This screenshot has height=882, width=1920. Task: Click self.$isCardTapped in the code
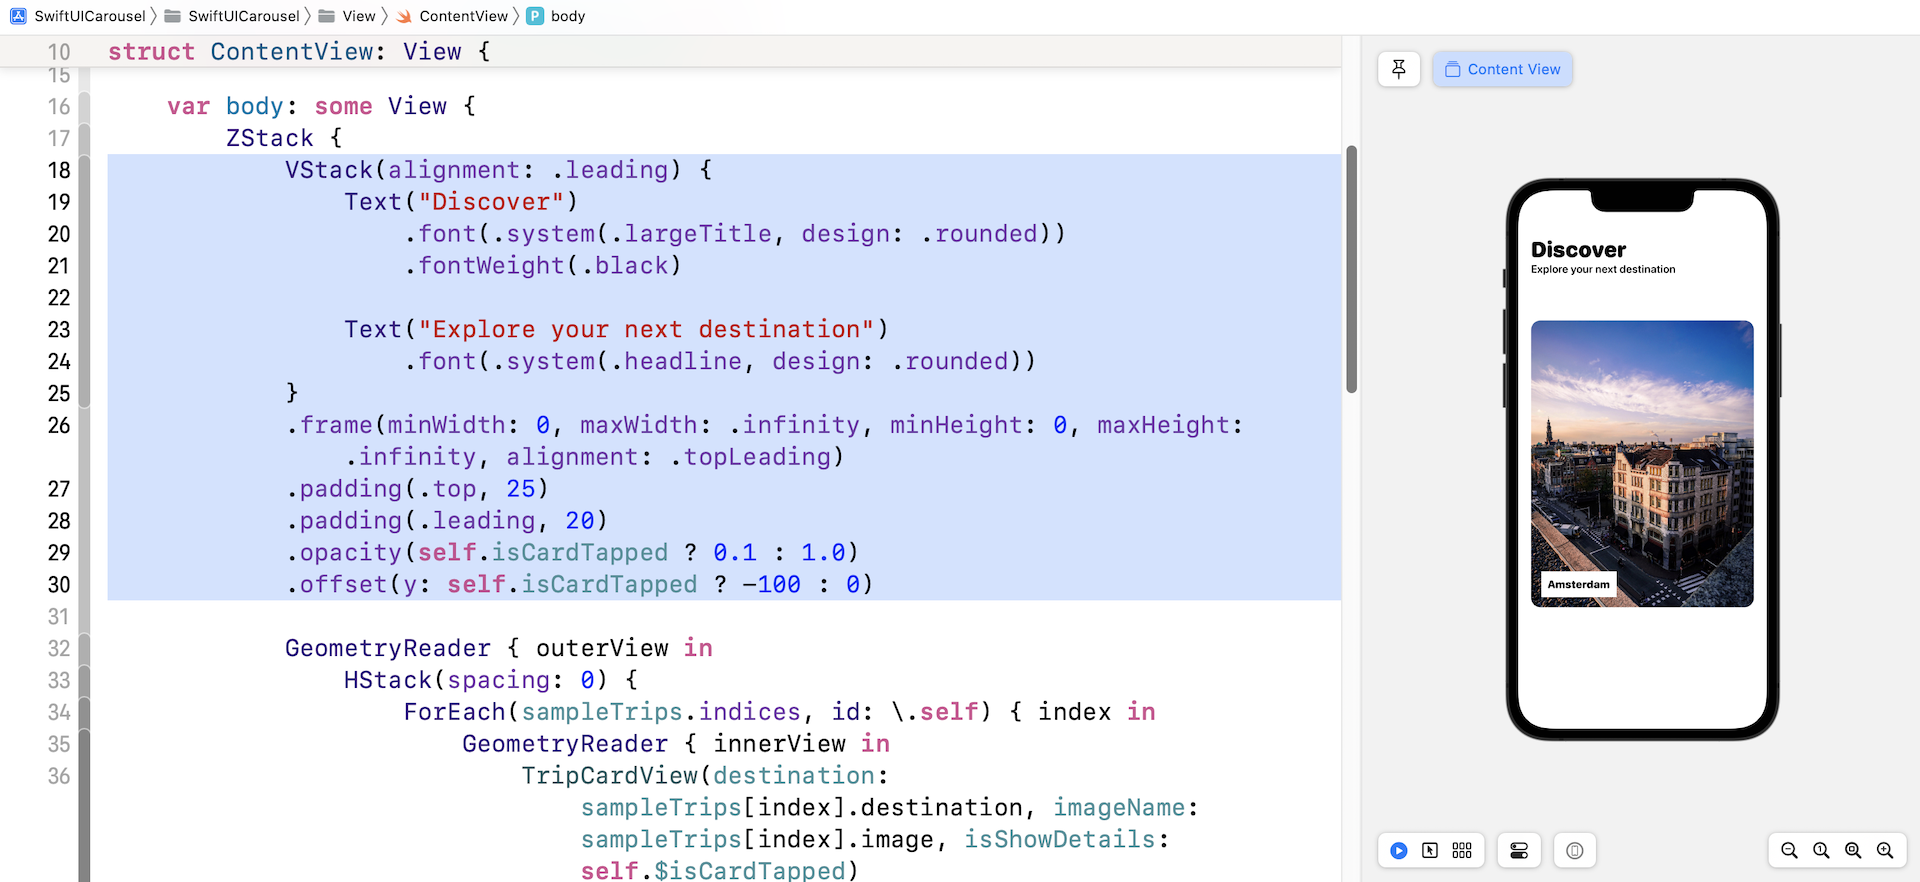[x=718, y=870]
